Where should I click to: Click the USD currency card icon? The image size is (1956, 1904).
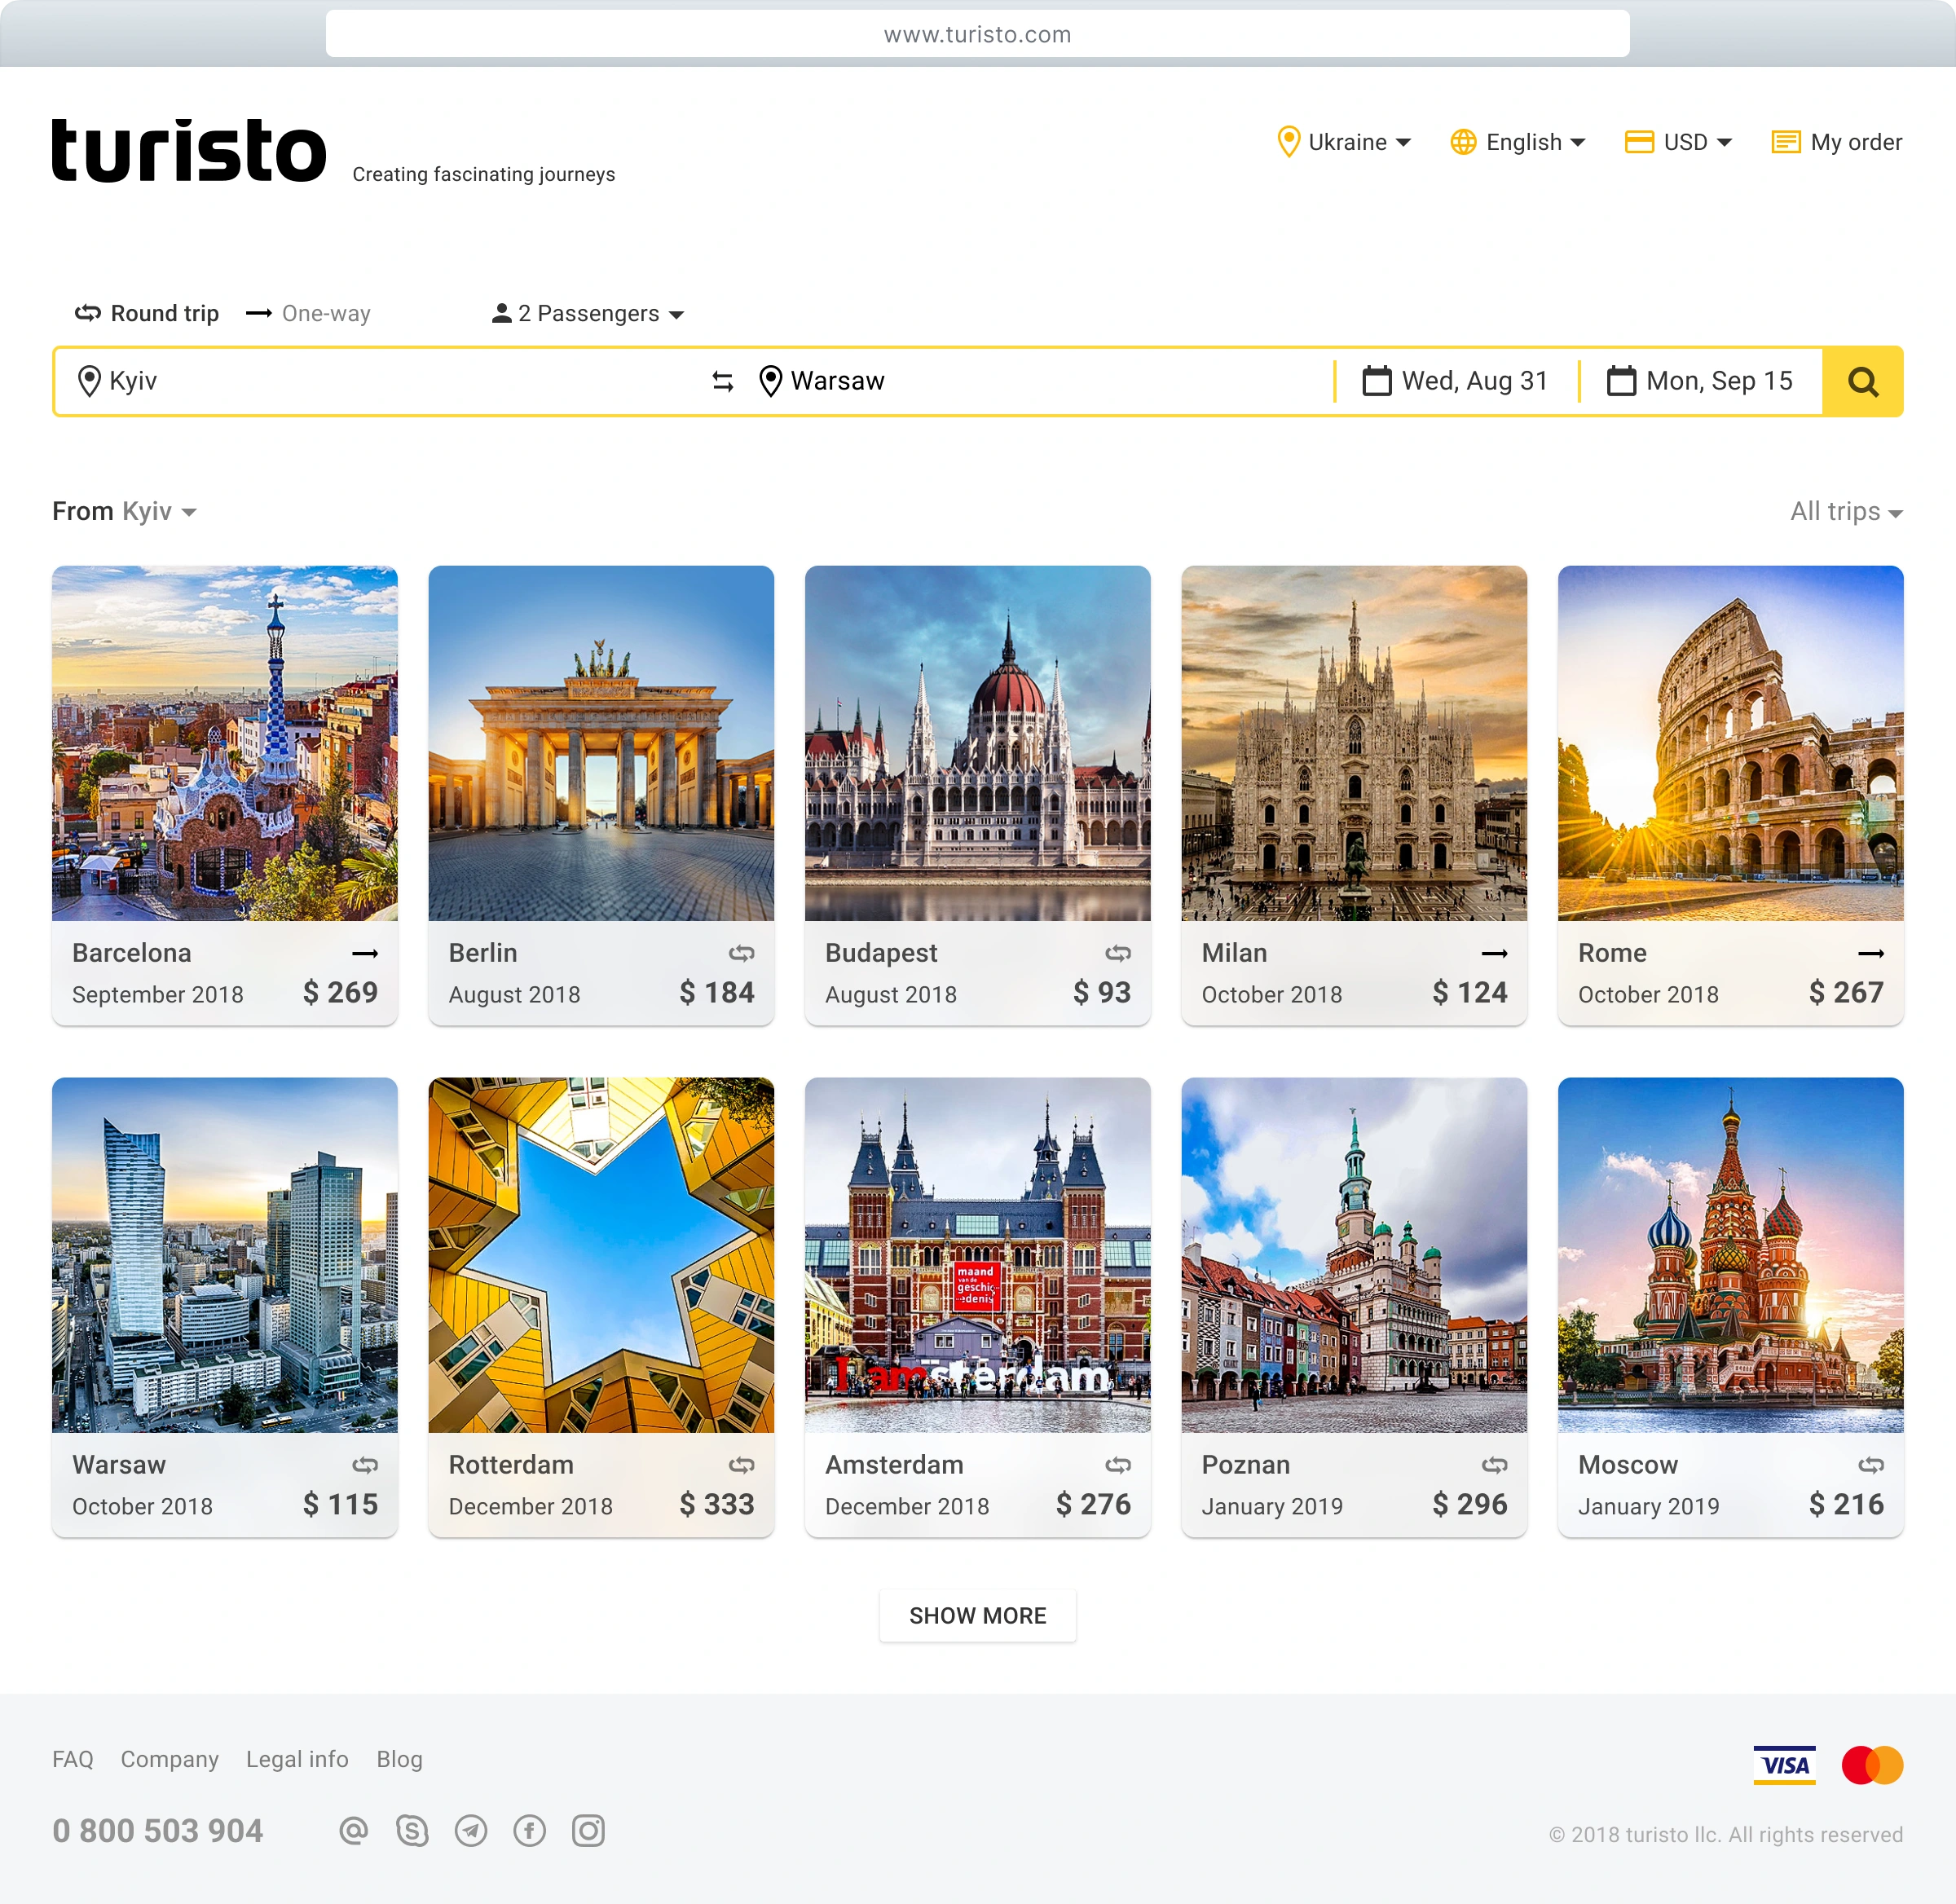tap(1639, 142)
